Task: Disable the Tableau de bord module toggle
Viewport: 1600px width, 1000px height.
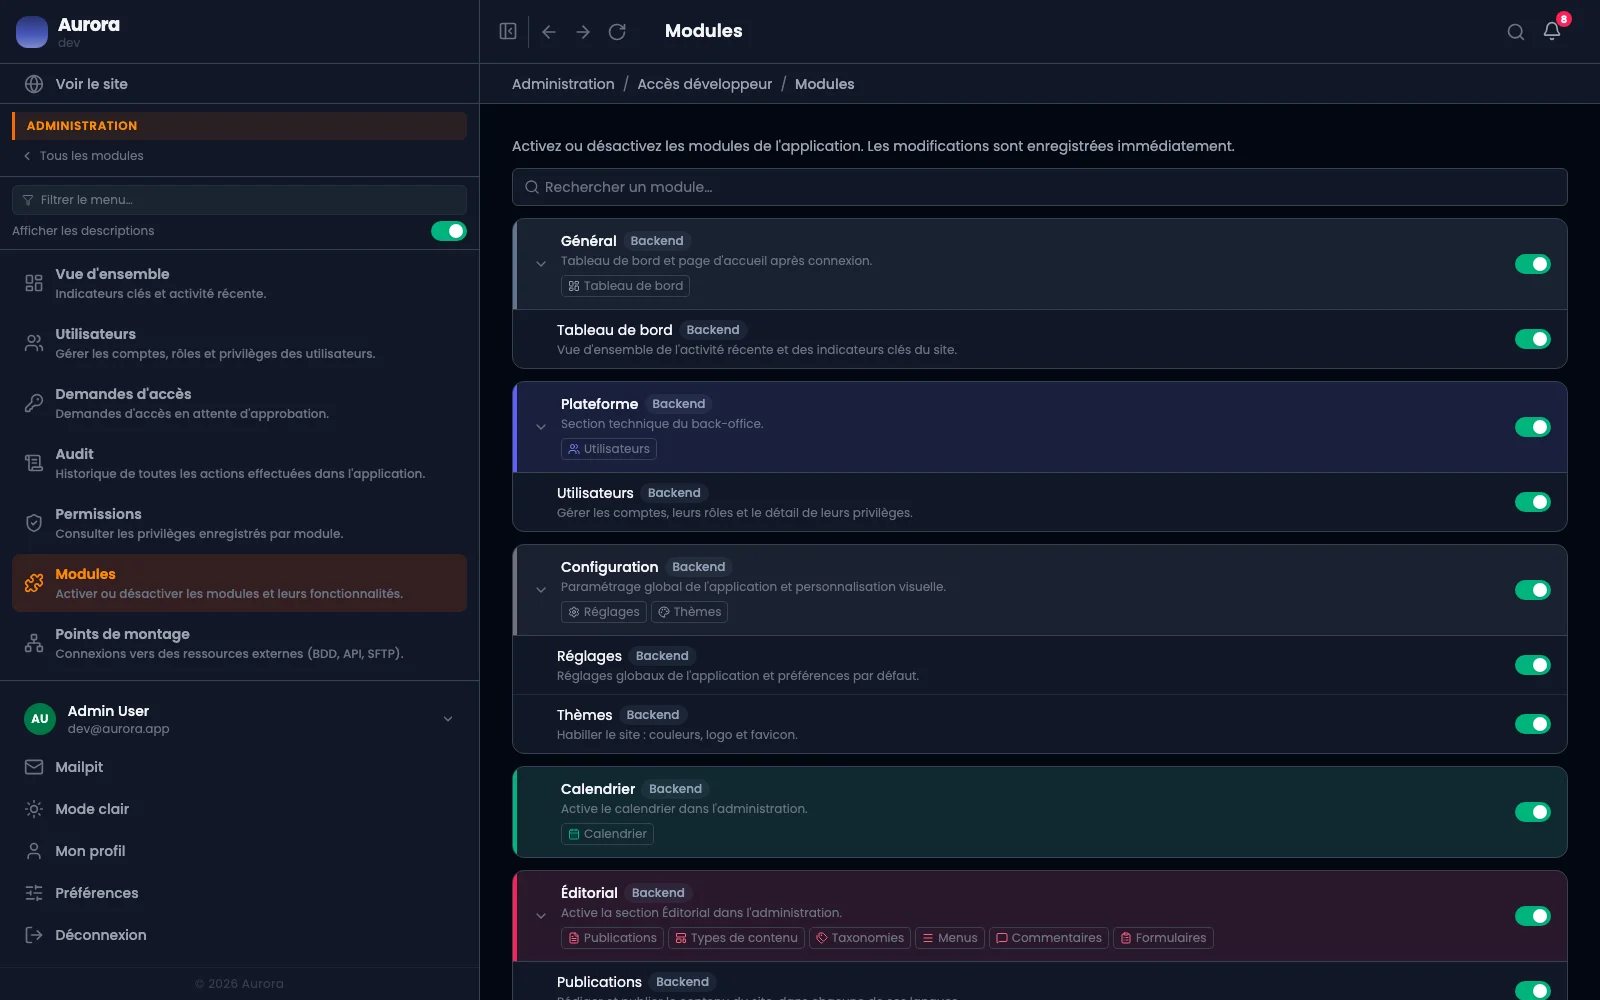Action: (1533, 339)
